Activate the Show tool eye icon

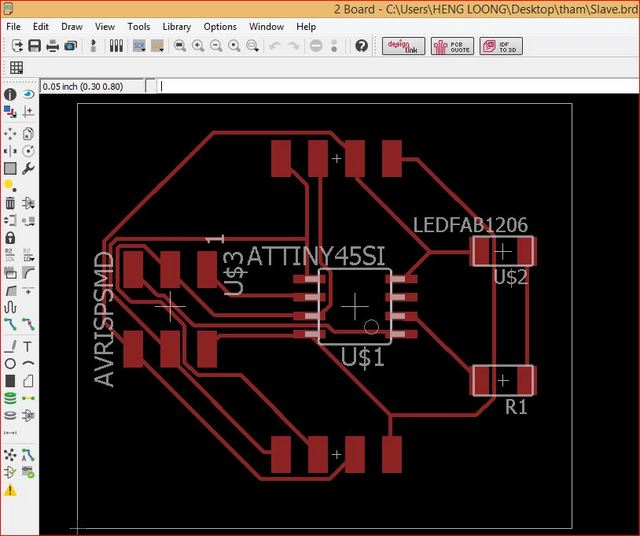click(28, 95)
